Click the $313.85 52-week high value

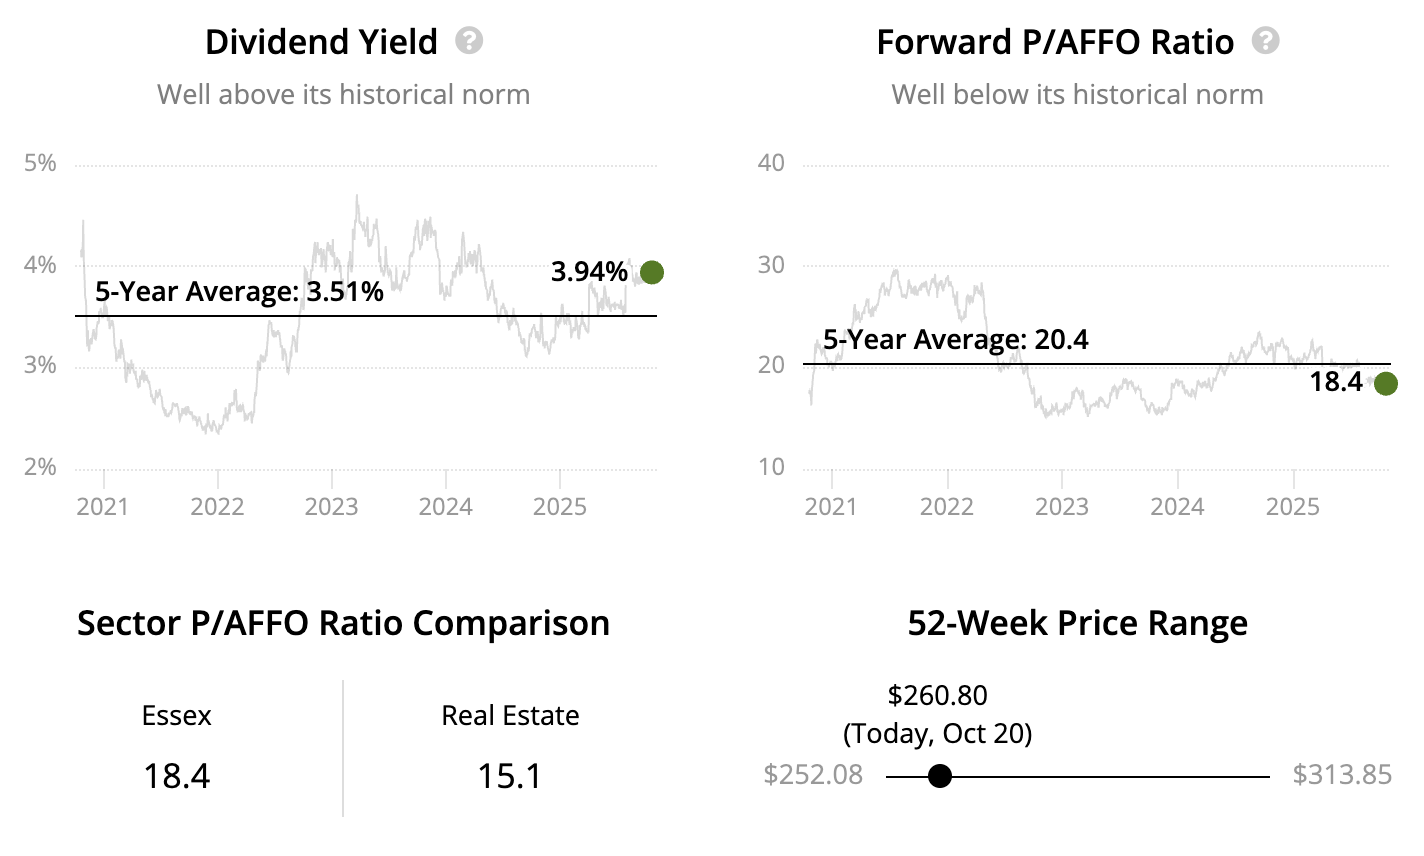coord(1342,775)
